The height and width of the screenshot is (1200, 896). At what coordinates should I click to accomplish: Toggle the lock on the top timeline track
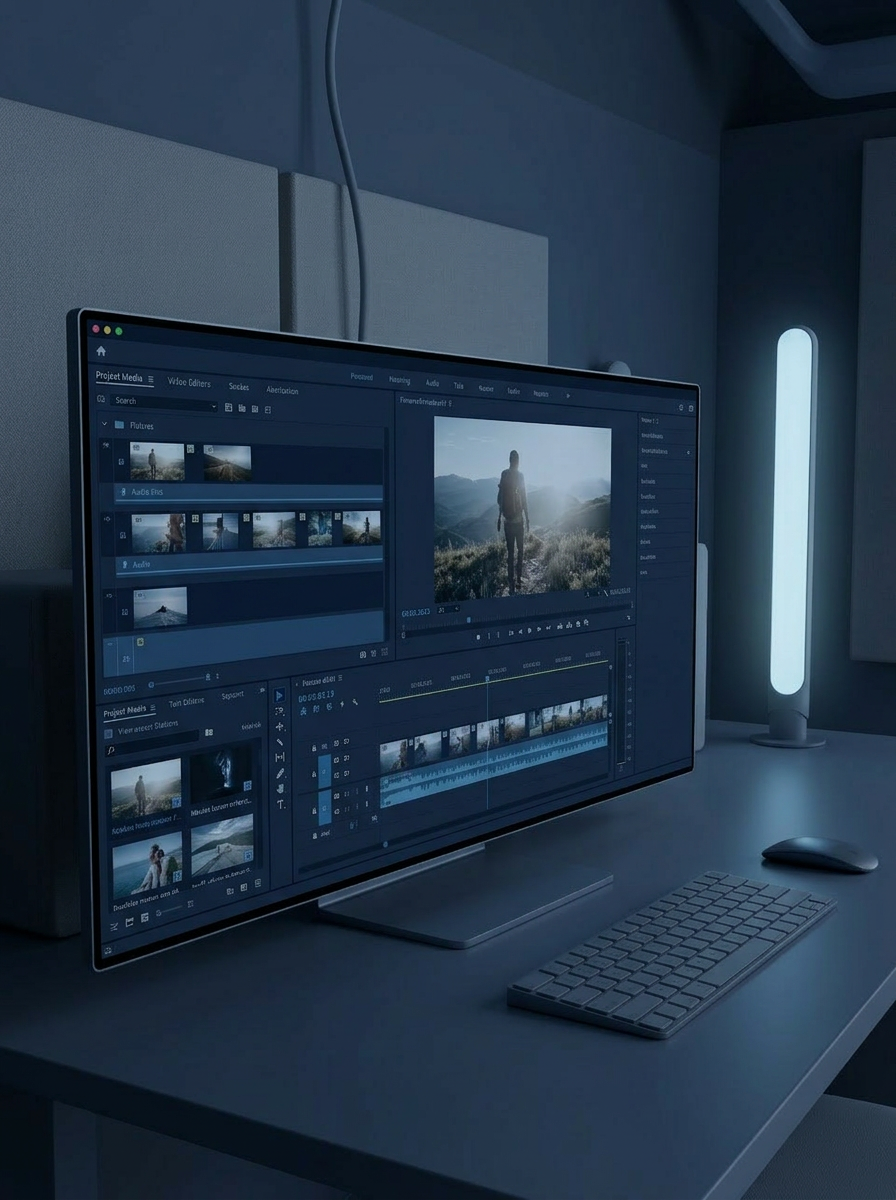(x=314, y=746)
